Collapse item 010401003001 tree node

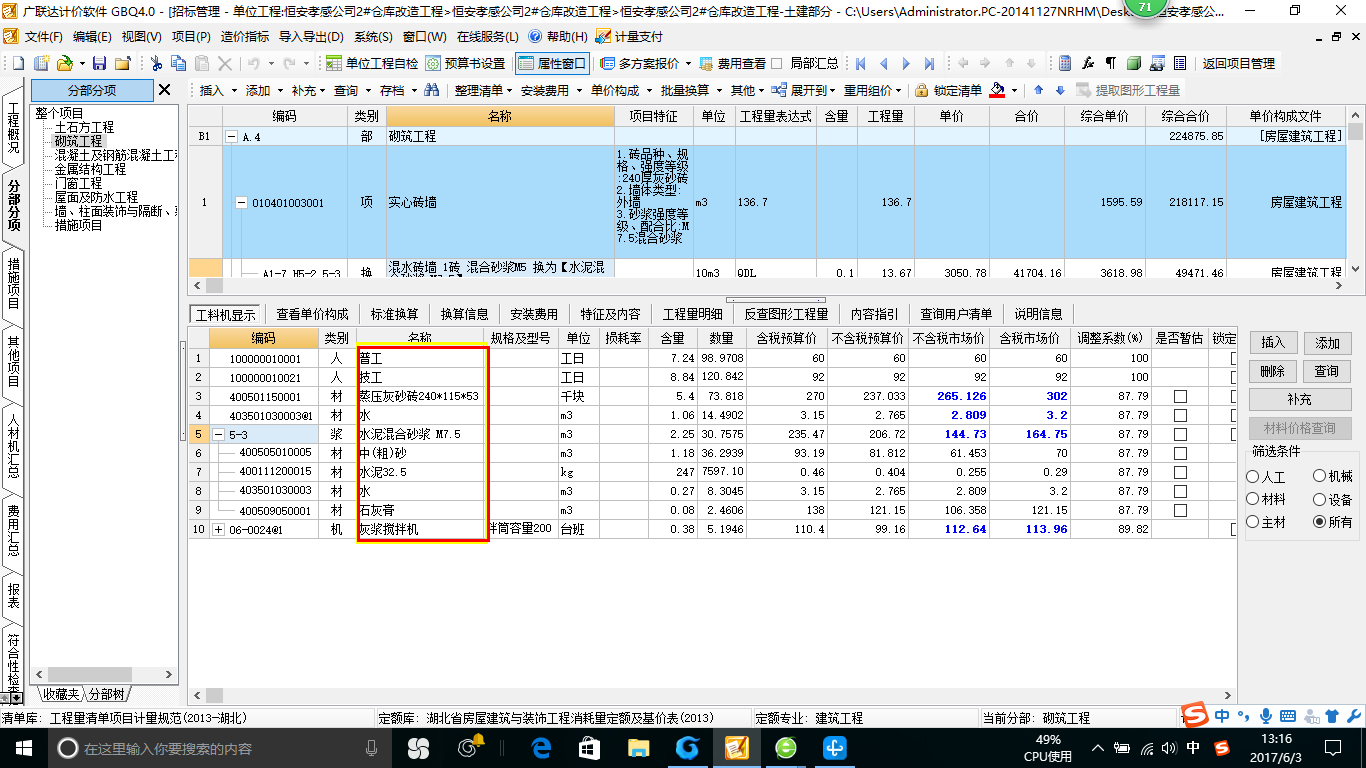(241, 203)
